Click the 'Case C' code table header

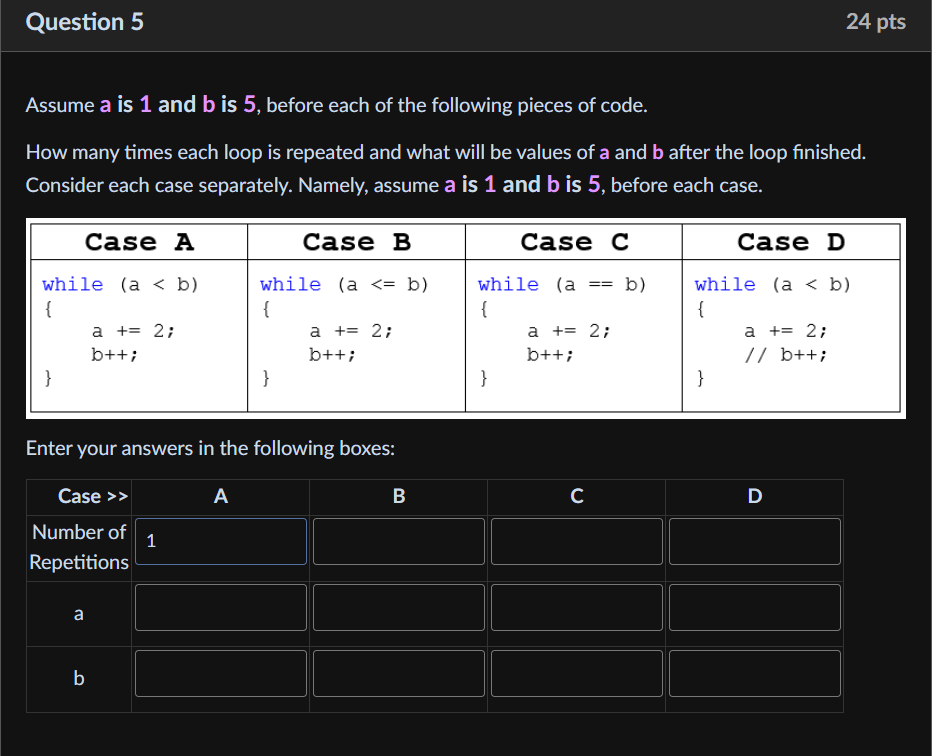(x=574, y=242)
